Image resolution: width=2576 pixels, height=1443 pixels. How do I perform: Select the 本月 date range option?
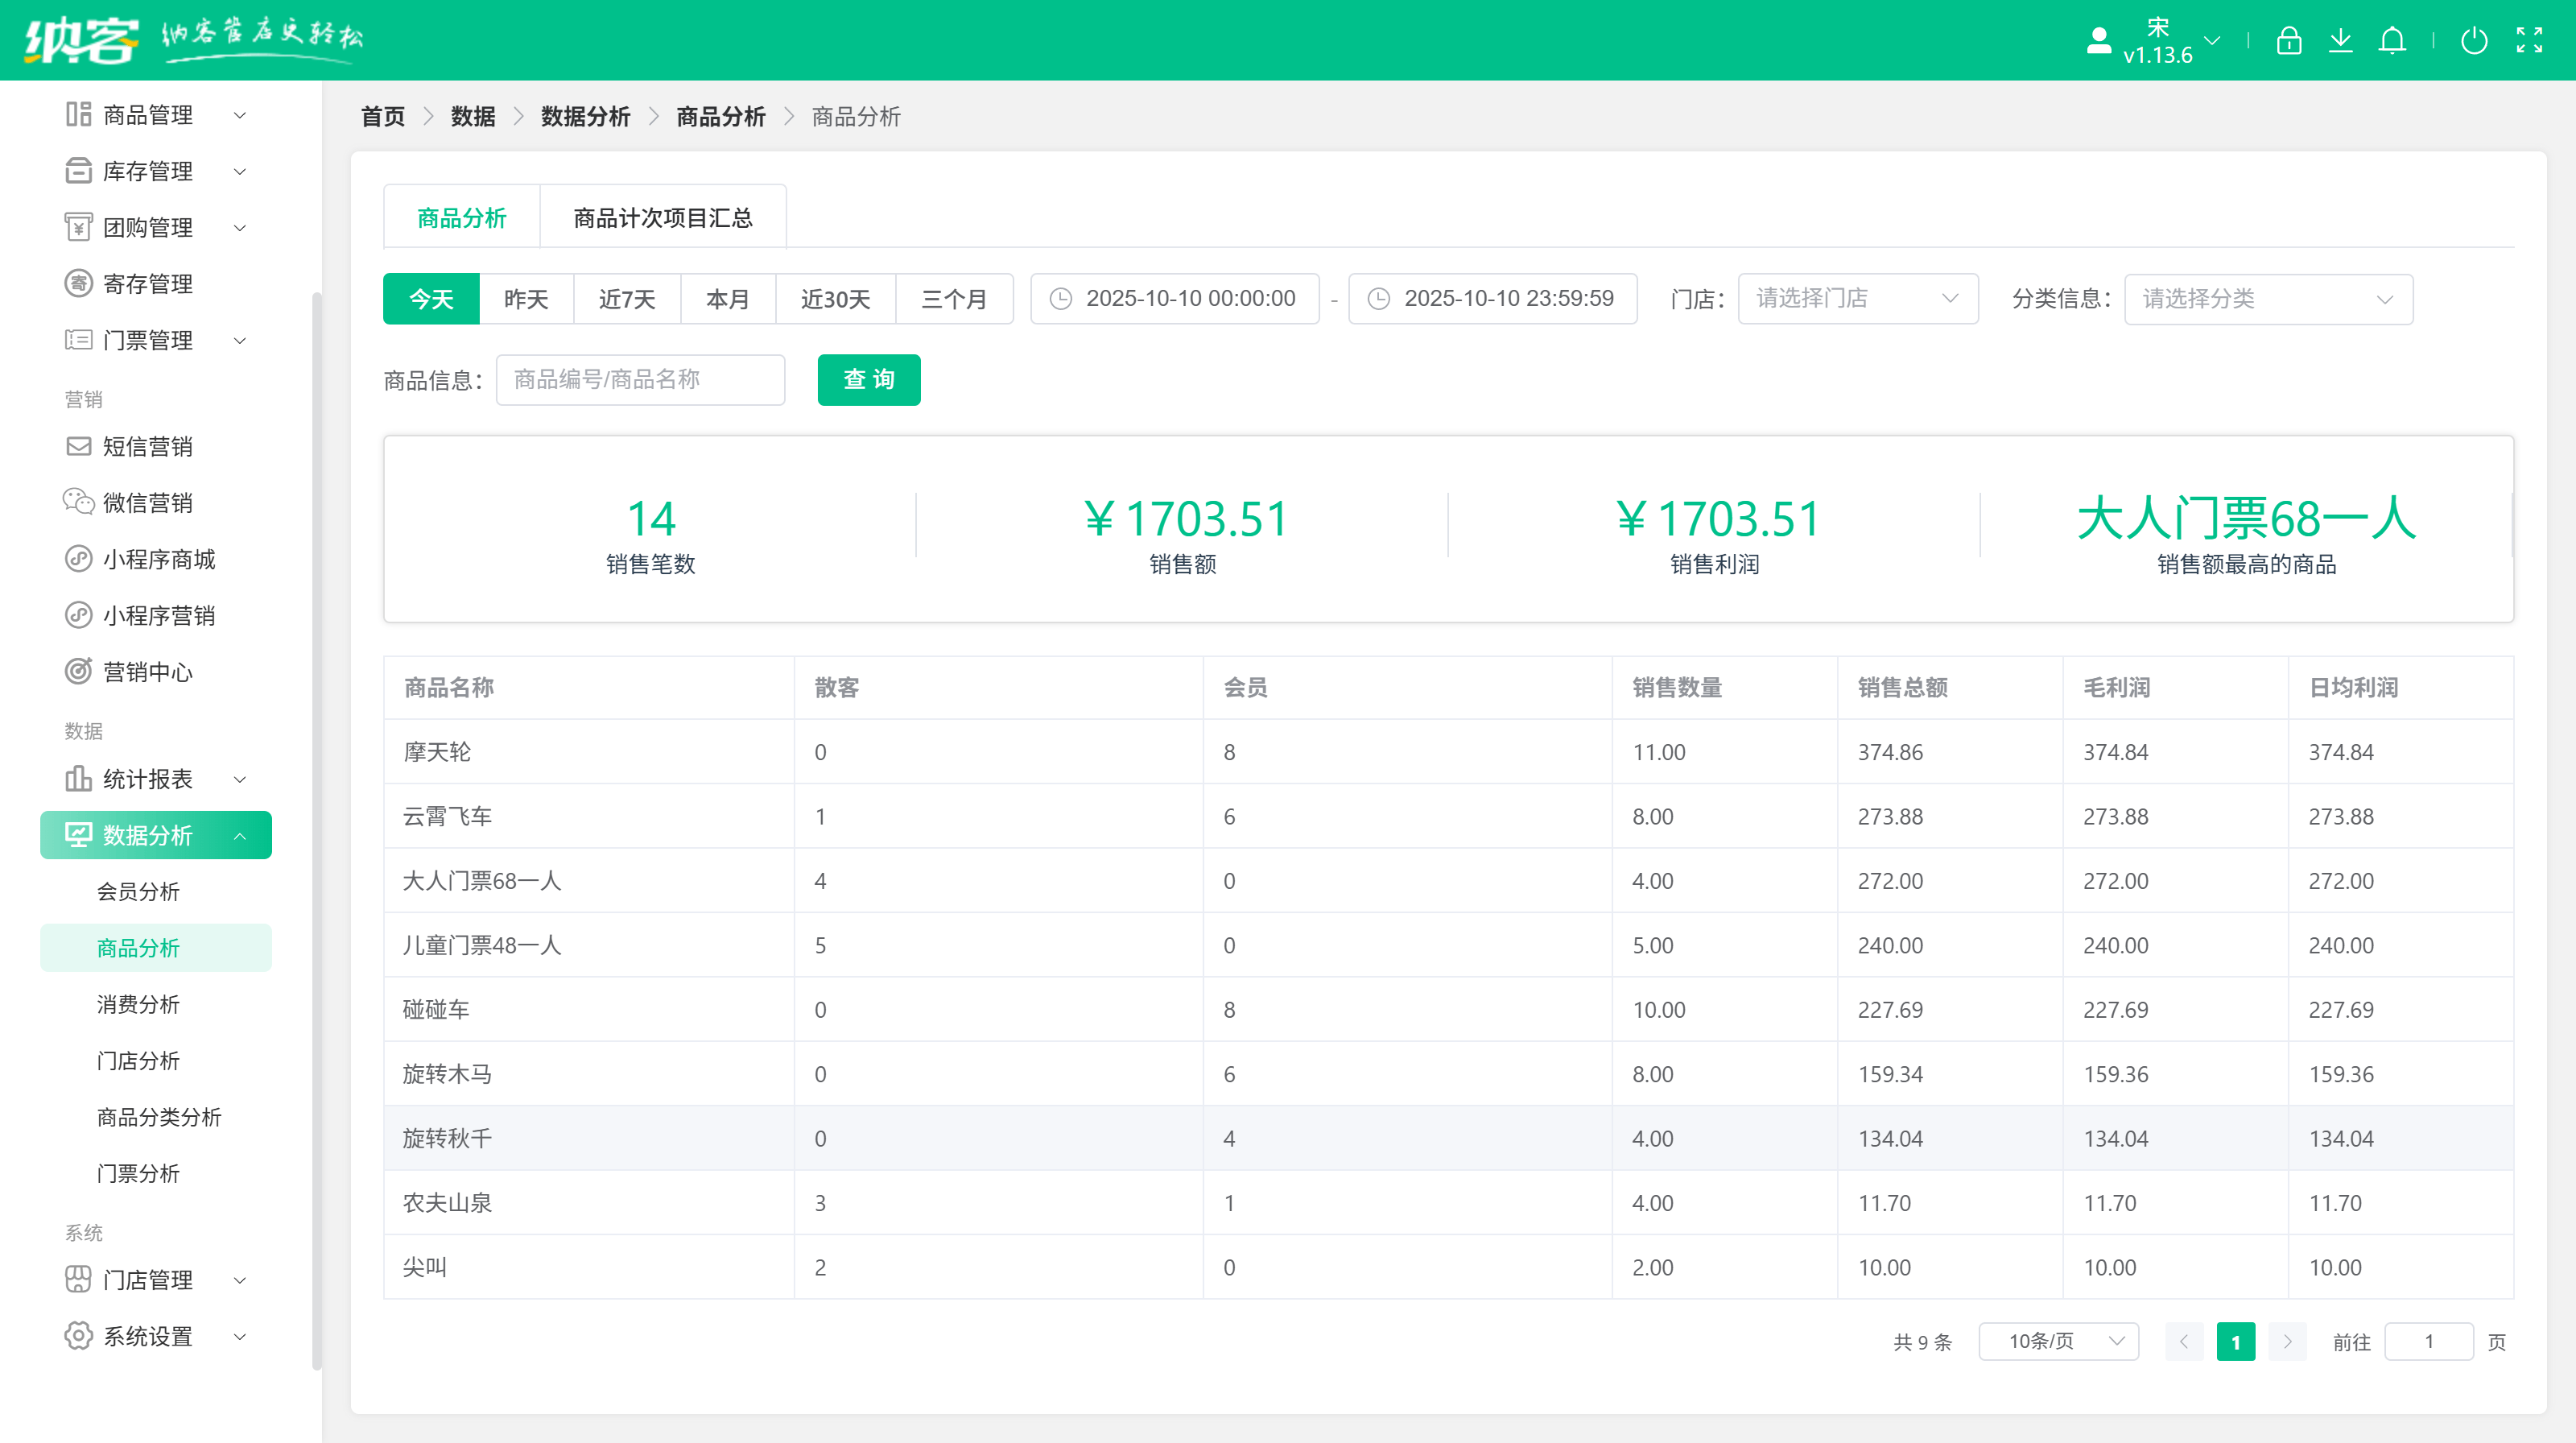(727, 299)
